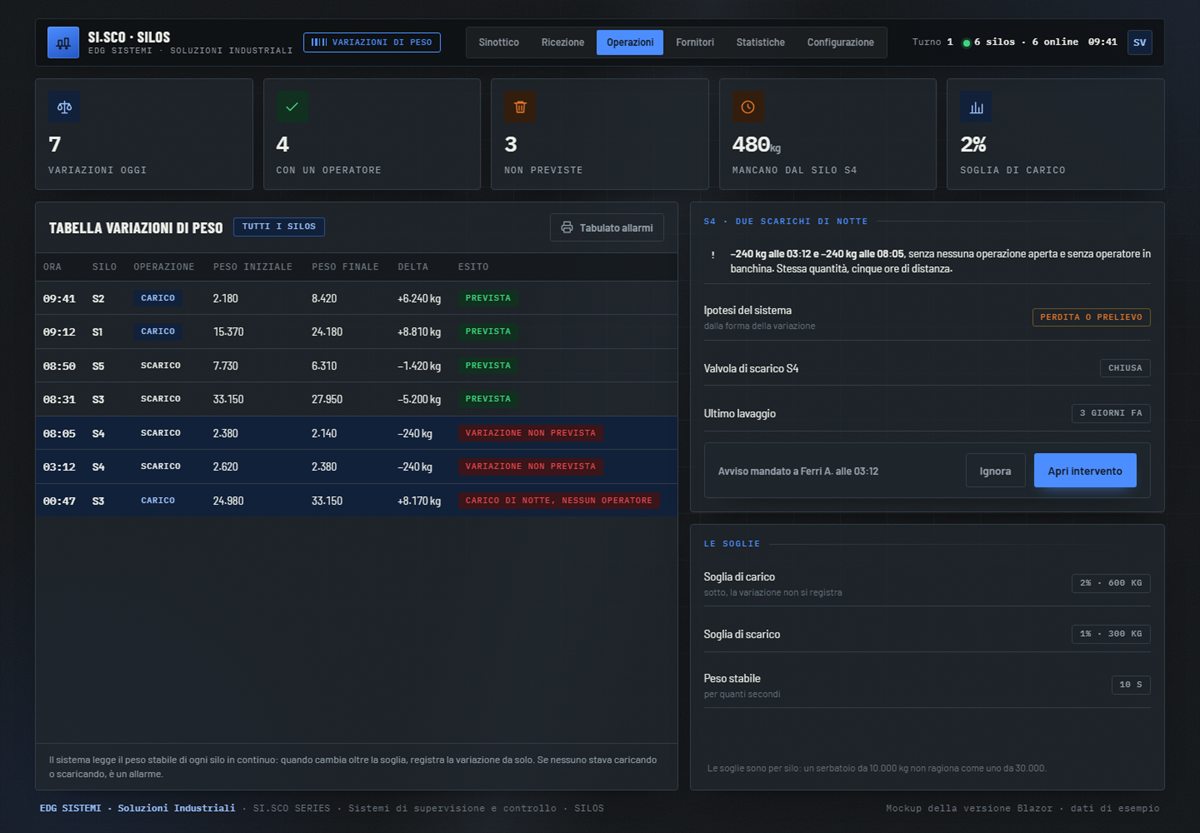Viewport: 1200px width, 833px height.
Task: Click the printer icon in Tabulato allarmi
Action: (x=567, y=228)
